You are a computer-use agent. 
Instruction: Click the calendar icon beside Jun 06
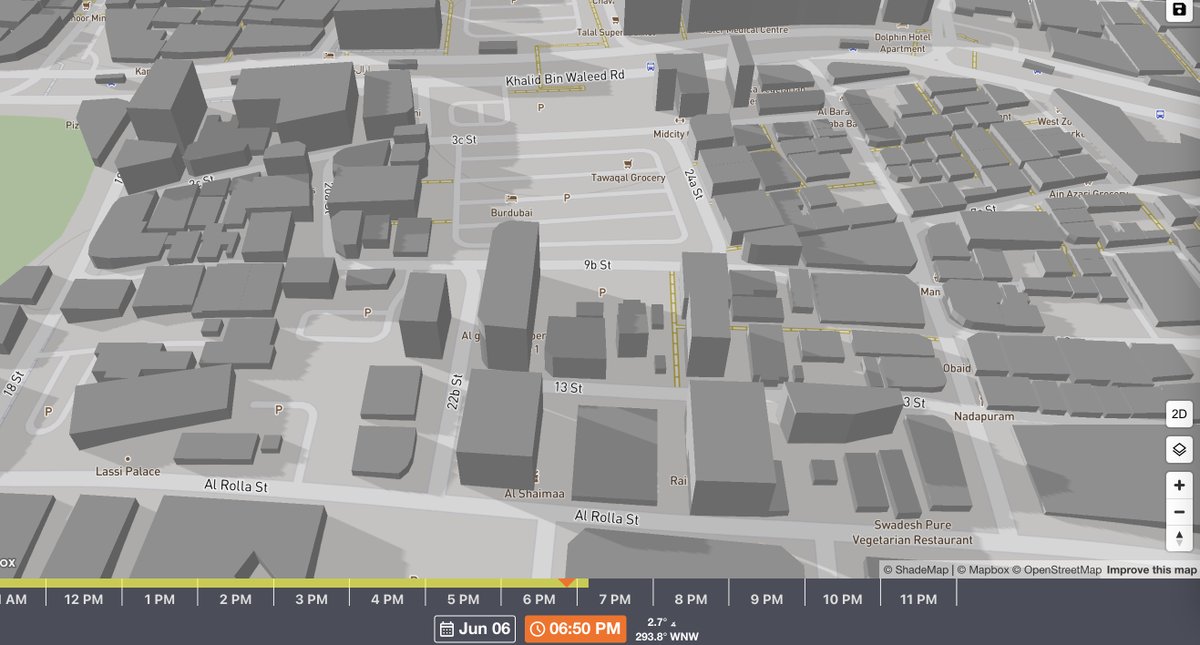coord(446,629)
